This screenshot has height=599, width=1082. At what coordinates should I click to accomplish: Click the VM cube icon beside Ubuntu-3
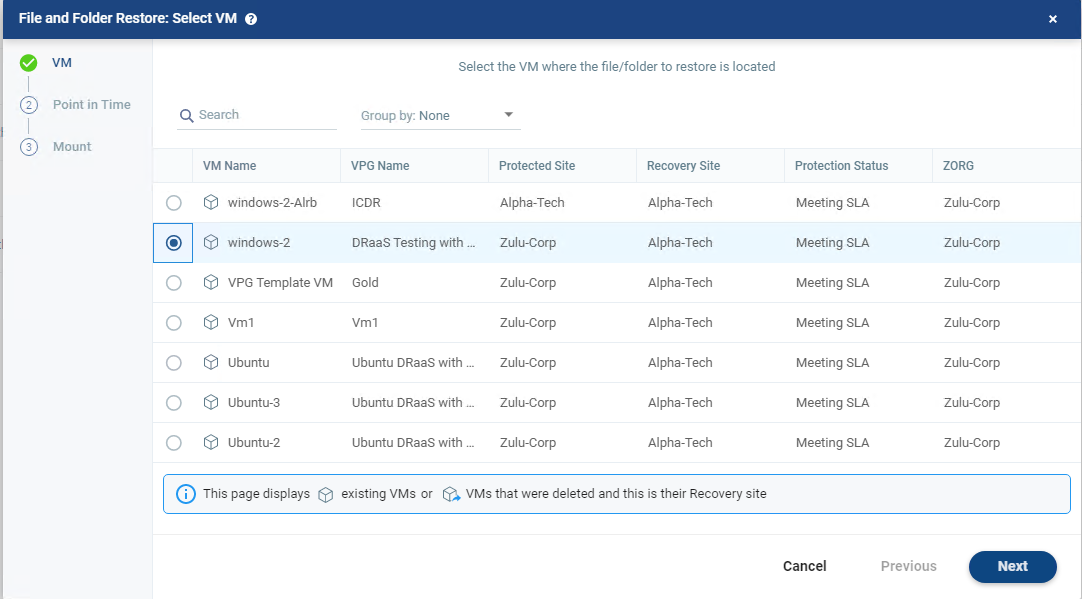click(x=211, y=402)
